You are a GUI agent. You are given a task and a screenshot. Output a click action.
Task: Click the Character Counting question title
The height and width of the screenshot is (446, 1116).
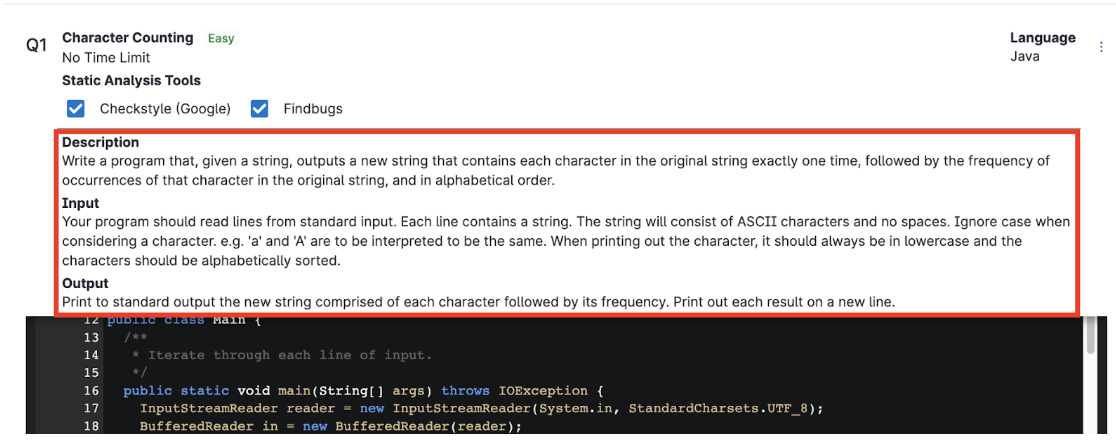(127, 38)
